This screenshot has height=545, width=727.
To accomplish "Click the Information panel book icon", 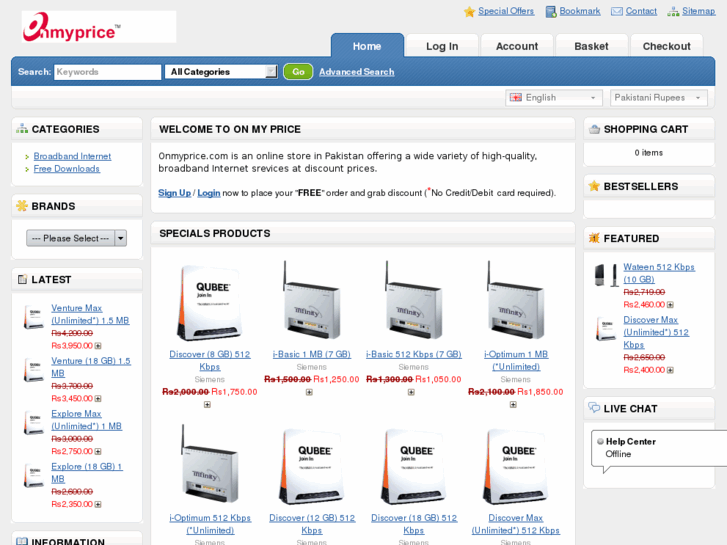I will tap(22, 541).
